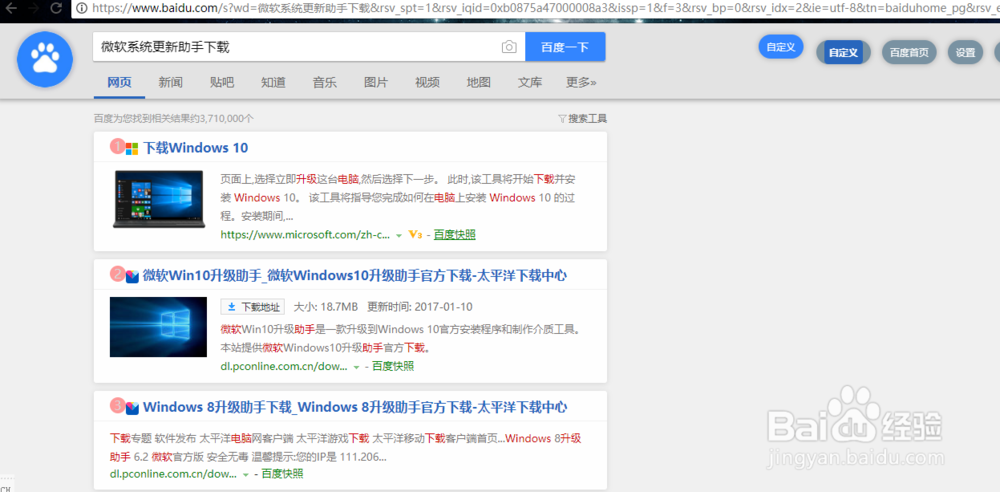This screenshot has width=1000, height=492.
Task: Go forward with browser forward arrow
Action: [33, 8]
